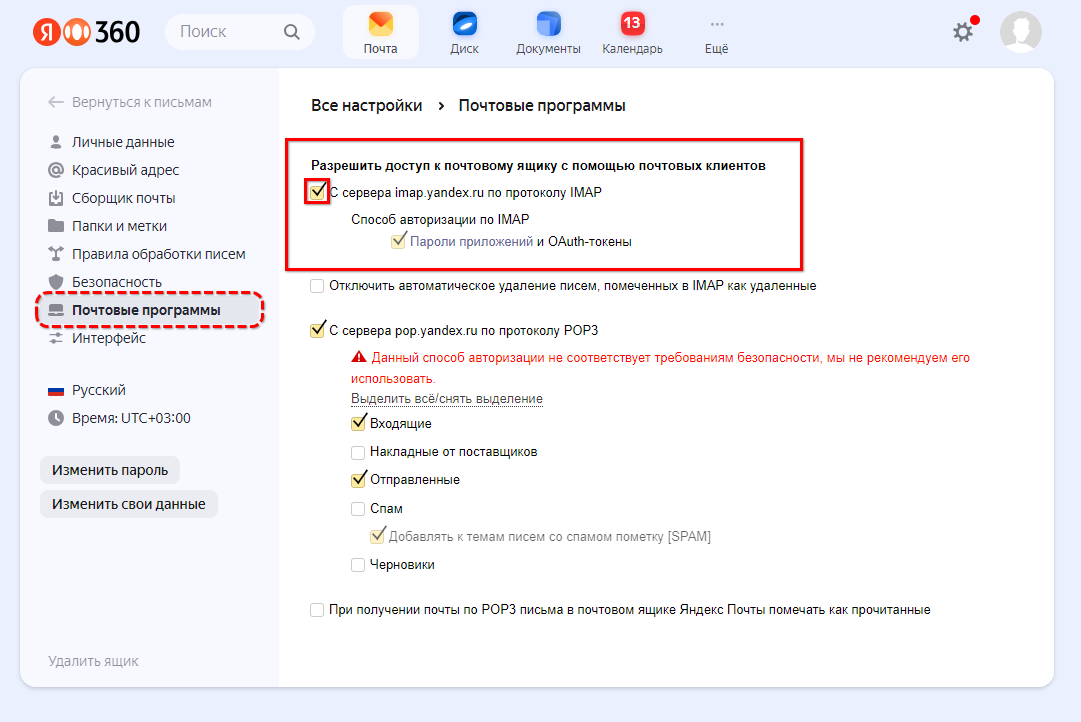Toggle the Пароли приложений и OAuth-токены checkbox
Viewport: 1081px width, 722px height.
click(398, 241)
